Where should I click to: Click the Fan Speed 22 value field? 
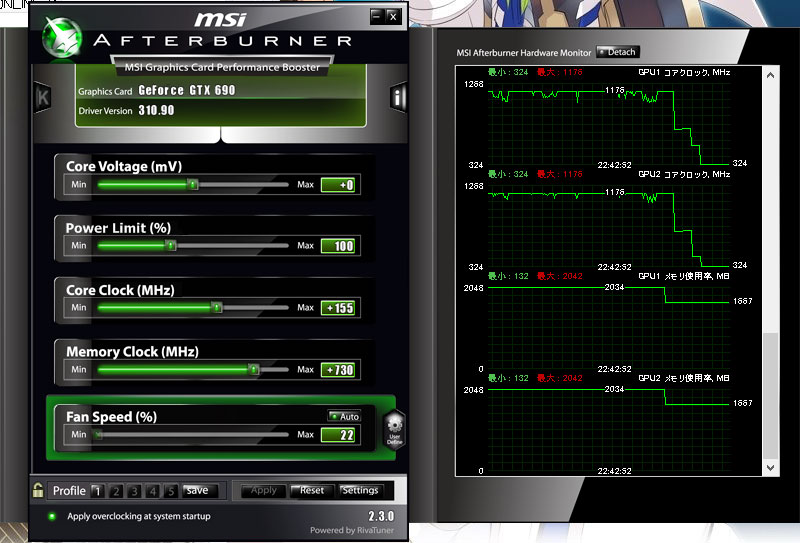point(337,435)
